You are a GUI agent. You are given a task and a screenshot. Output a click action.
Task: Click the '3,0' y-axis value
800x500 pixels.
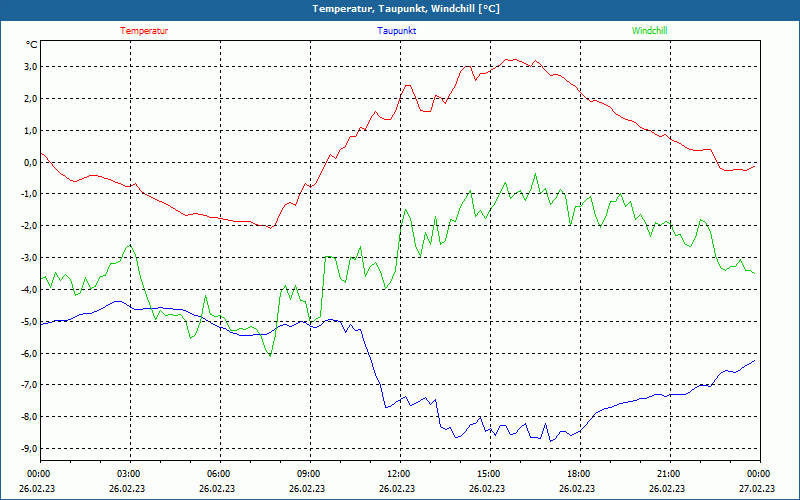click(31, 67)
